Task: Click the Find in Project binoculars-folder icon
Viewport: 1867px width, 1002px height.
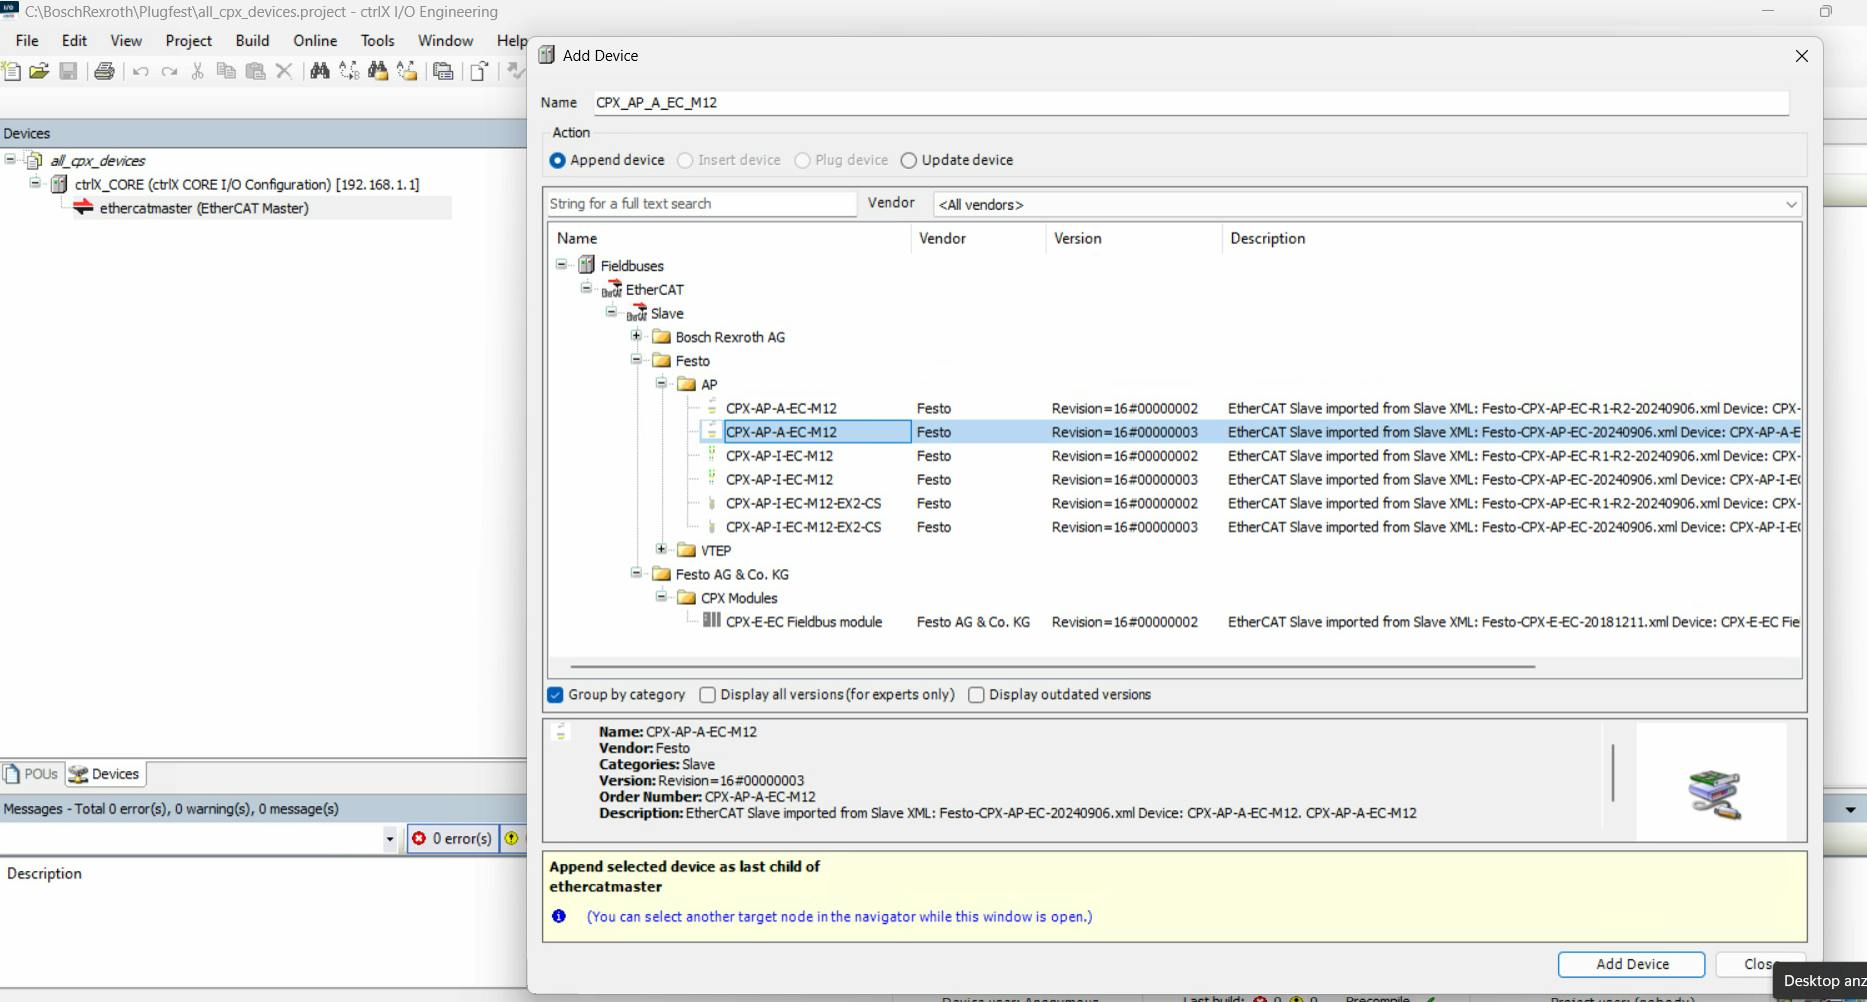Action: 378,71
